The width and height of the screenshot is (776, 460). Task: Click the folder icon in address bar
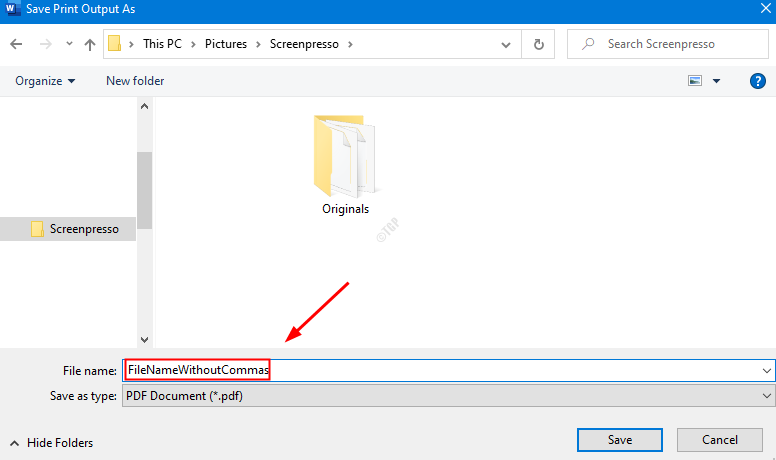[x=115, y=44]
